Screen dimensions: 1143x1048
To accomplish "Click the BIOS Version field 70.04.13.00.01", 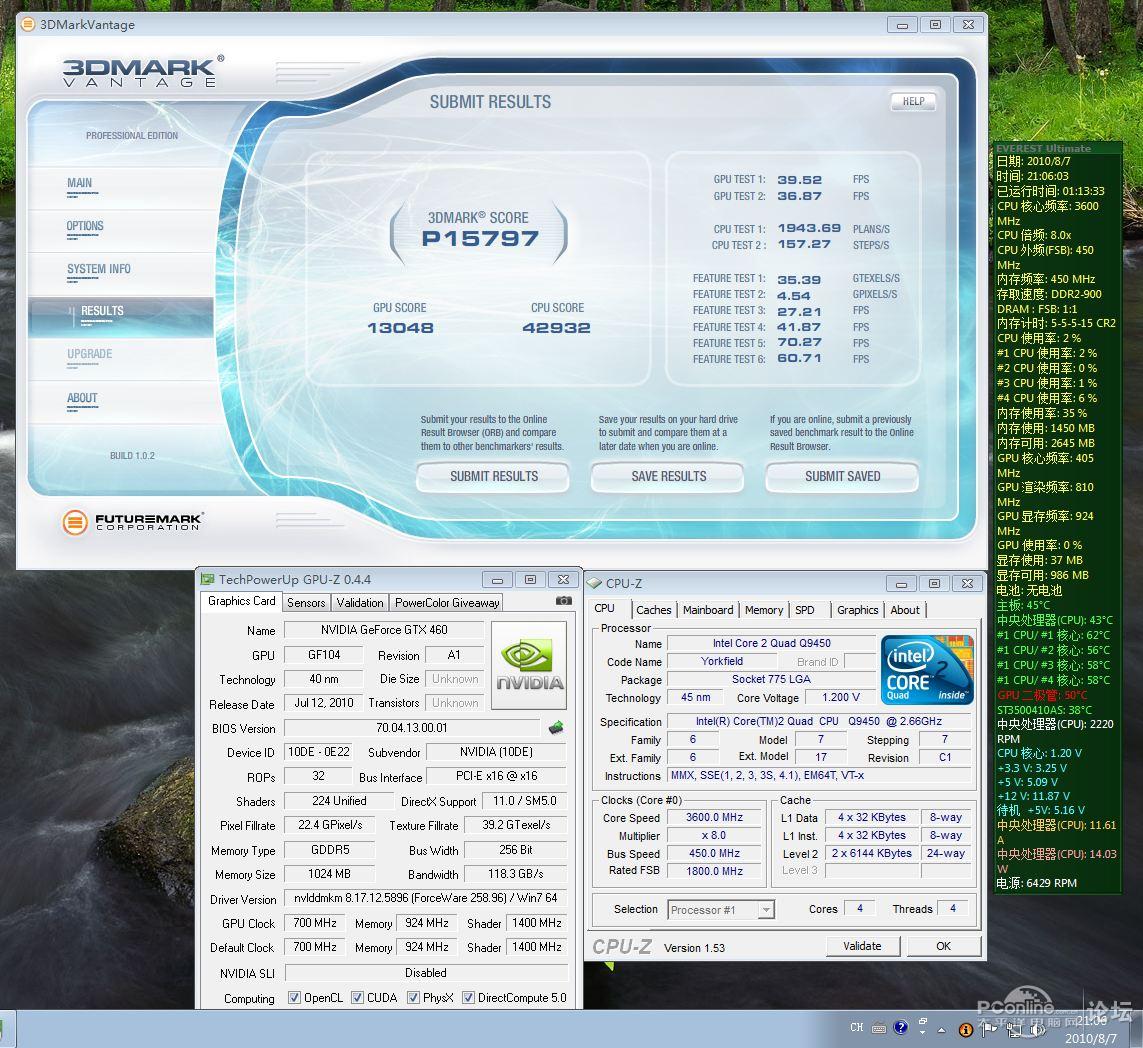I will [412, 727].
